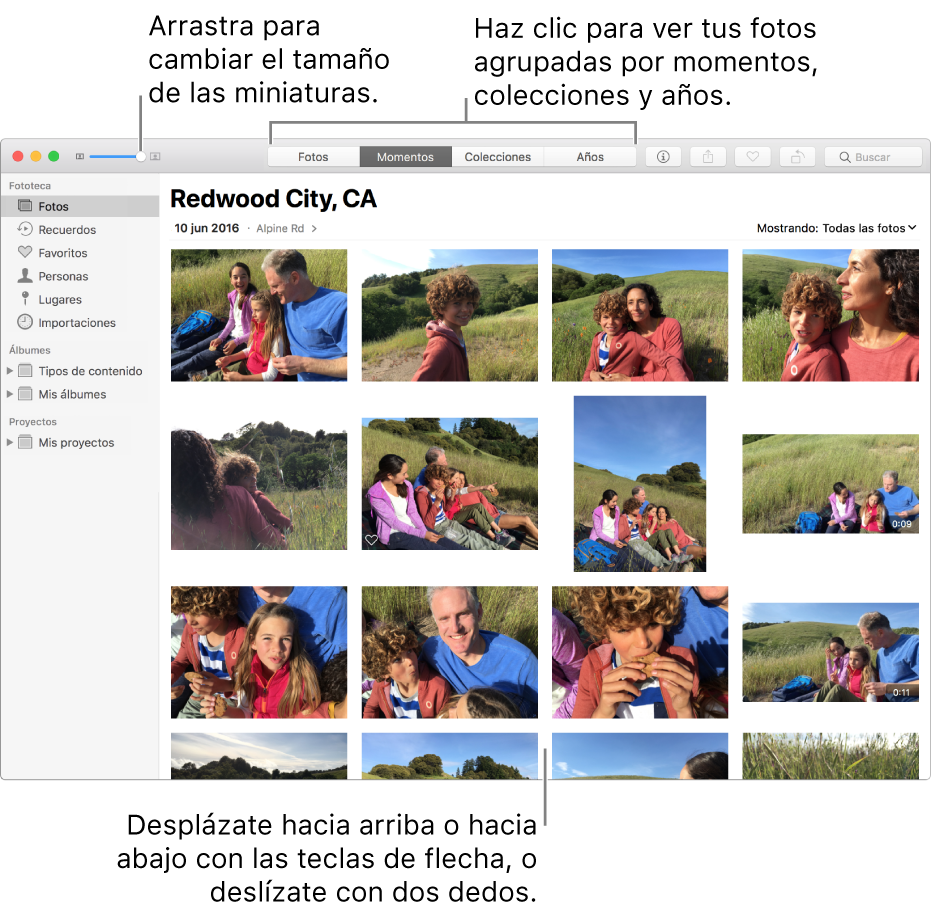Switch to the Años tab
Image resolution: width=931 pixels, height=915 pixels.
click(589, 156)
